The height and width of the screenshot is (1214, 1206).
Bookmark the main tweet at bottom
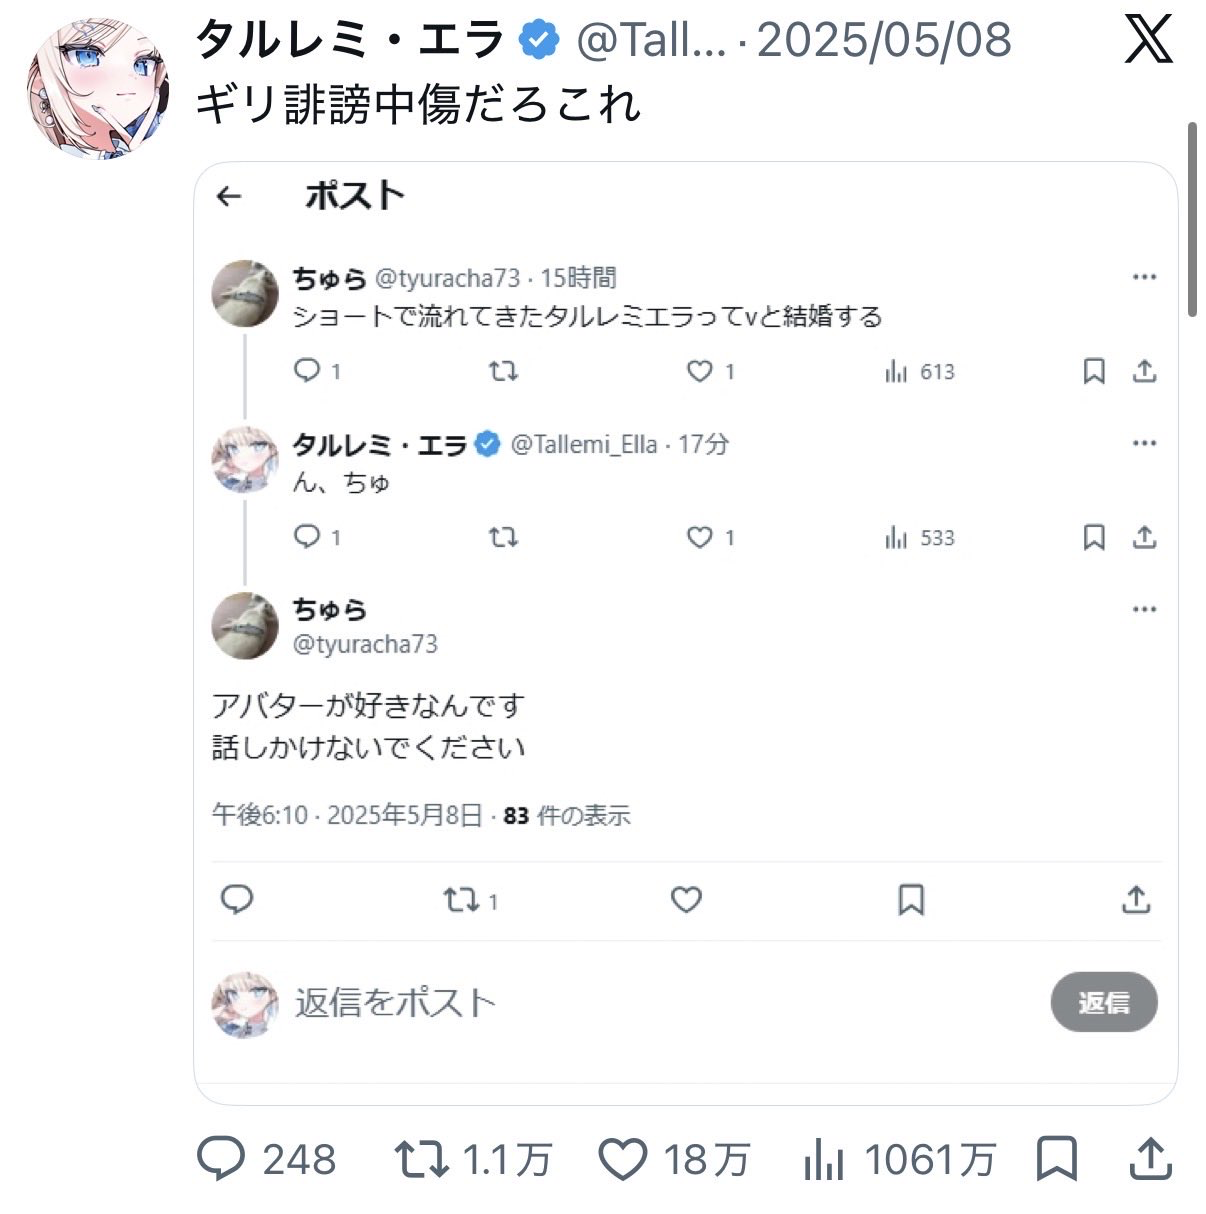point(1056,1160)
